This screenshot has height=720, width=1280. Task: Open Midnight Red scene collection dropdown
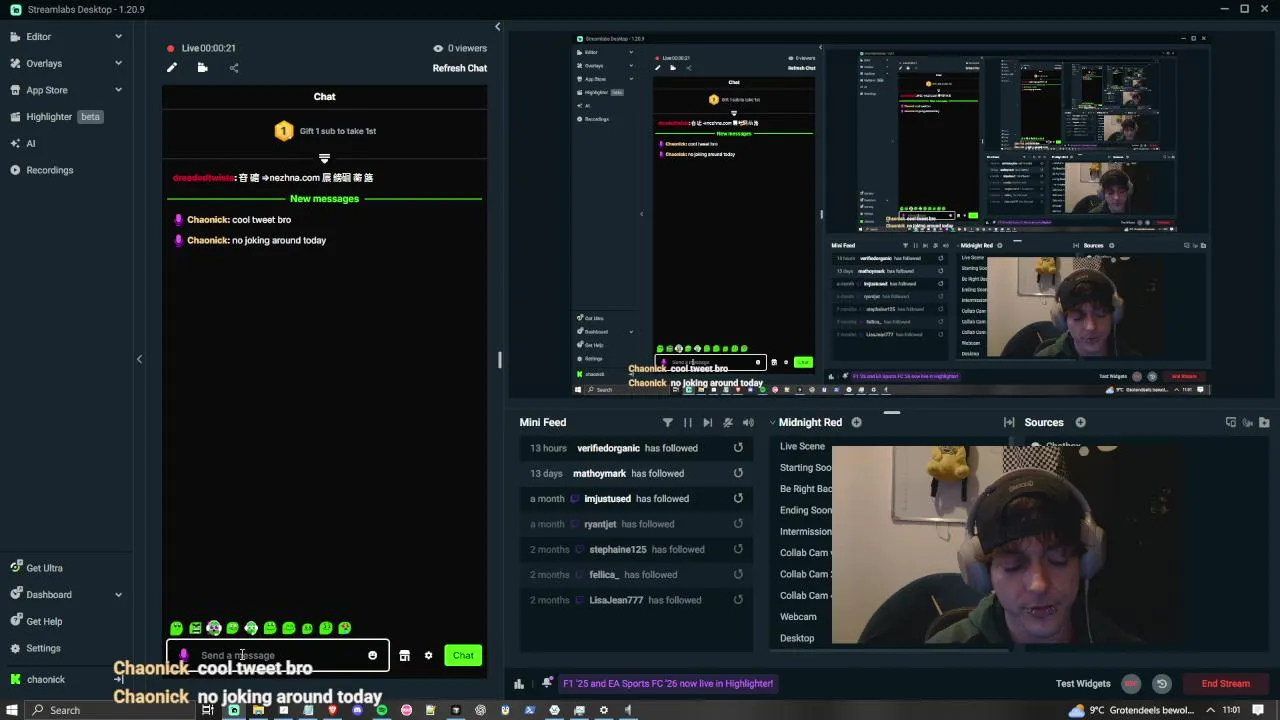point(808,422)
